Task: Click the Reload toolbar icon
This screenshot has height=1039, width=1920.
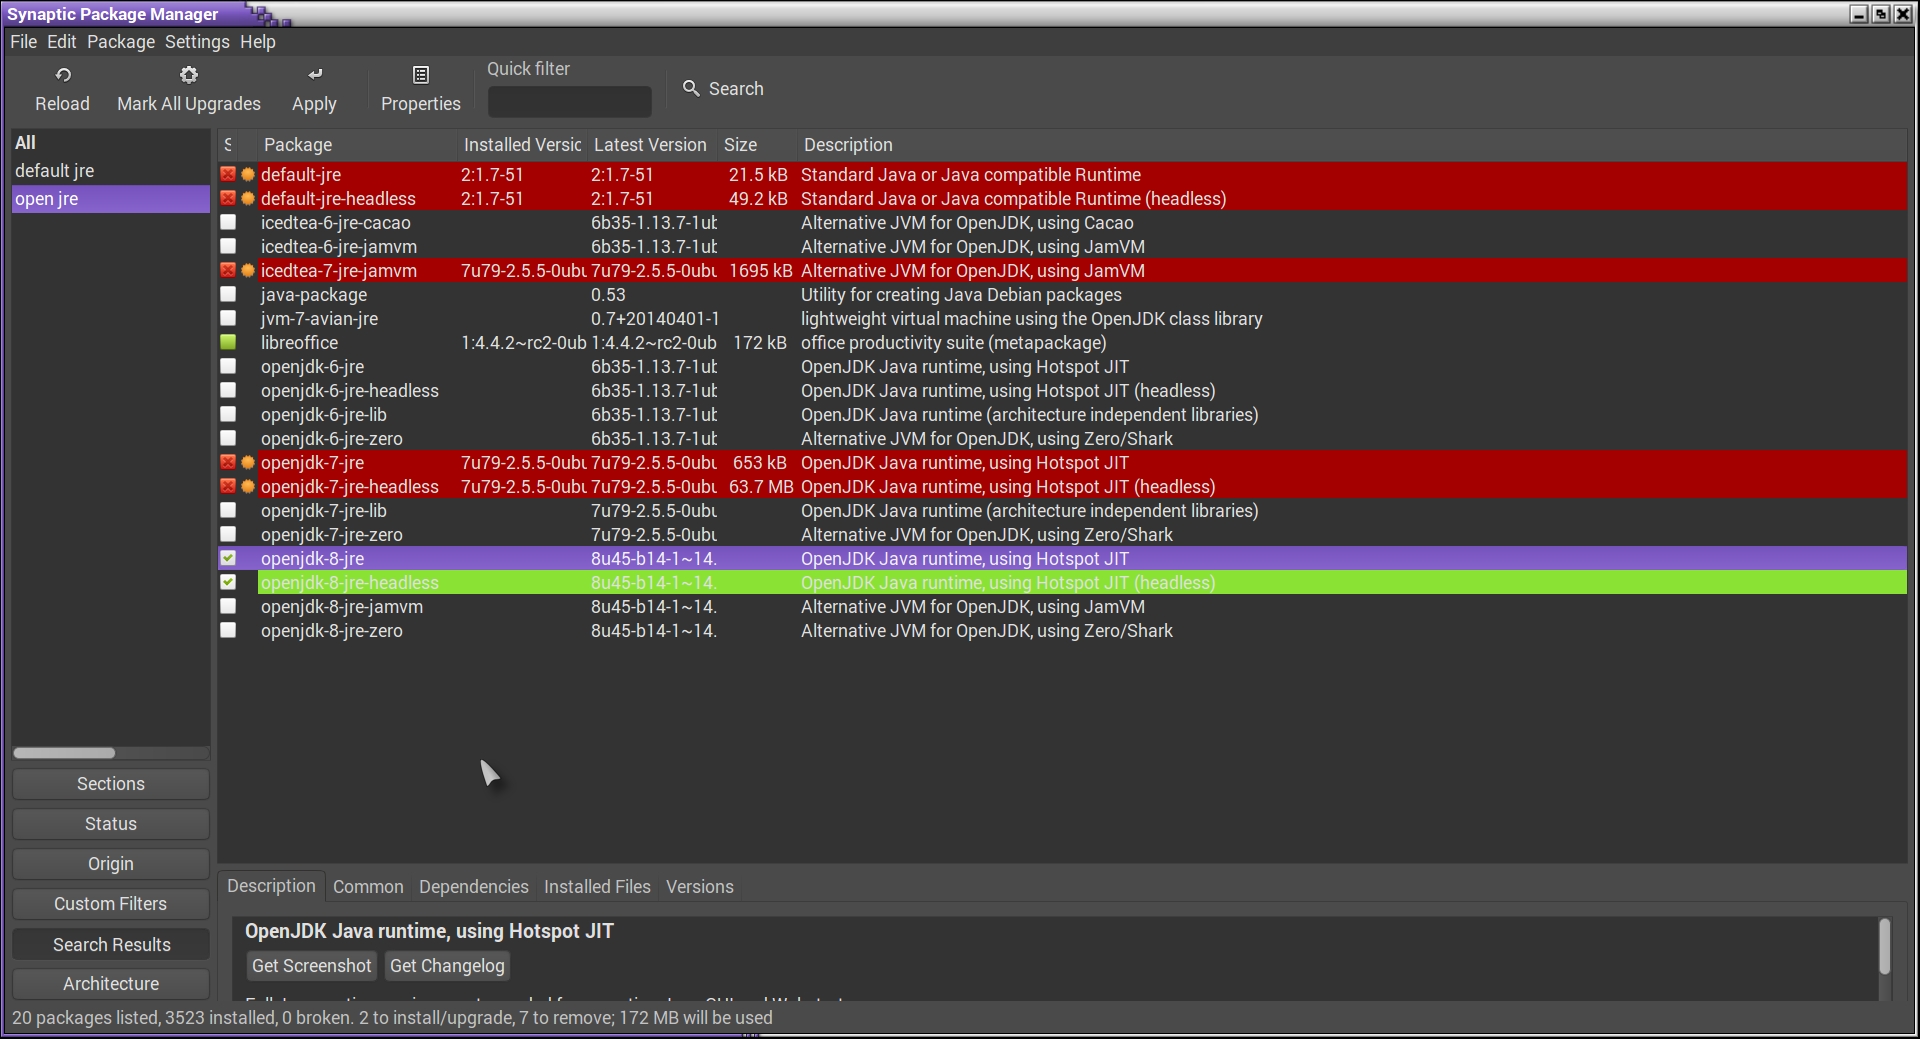Action: click(63, 75)
